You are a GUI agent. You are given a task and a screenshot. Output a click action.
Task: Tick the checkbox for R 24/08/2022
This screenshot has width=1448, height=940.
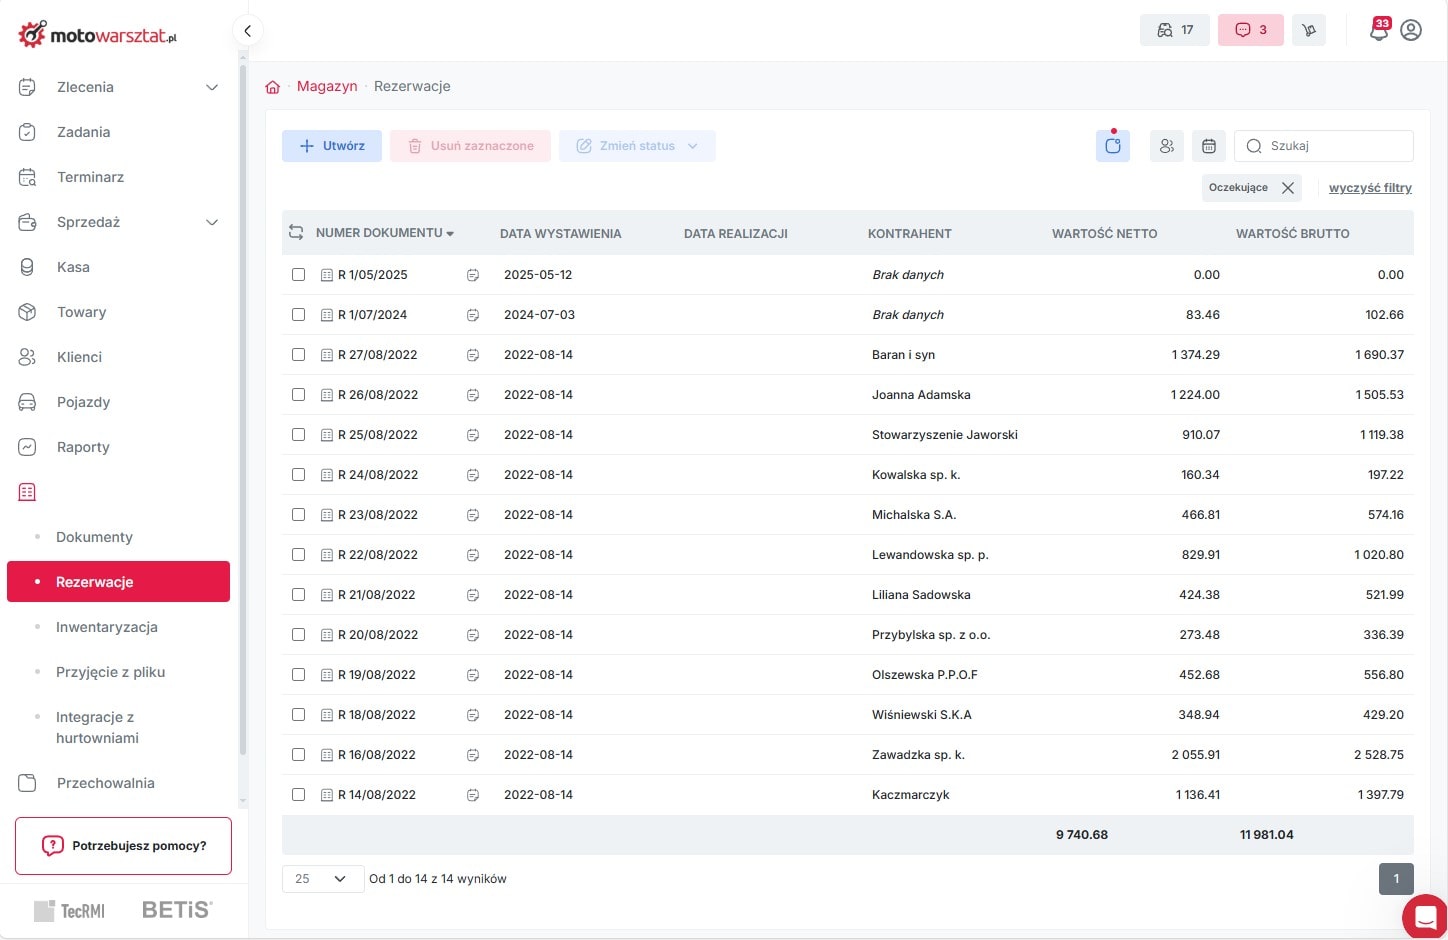pyautogui.click(x=298, y=475)
